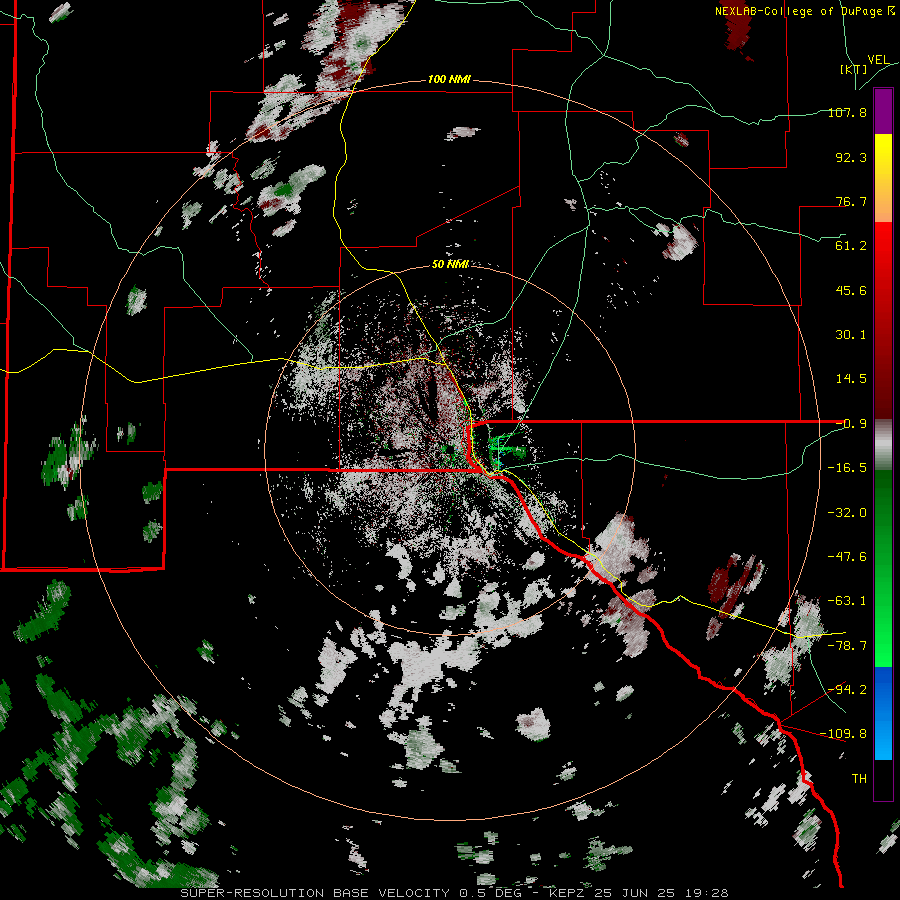Click the 100 NMI range ring label
The image size is (900, 900).
click(x=449, y=79)
